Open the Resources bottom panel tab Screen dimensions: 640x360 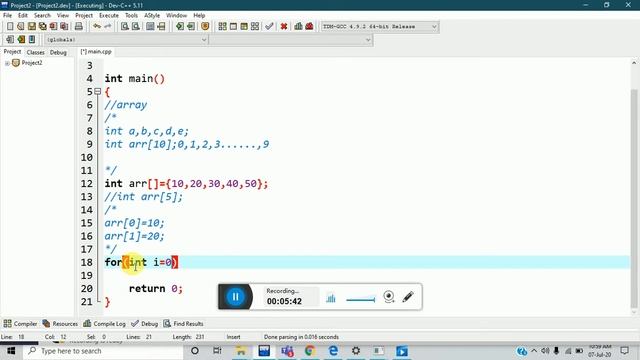(x=60, y=324)
